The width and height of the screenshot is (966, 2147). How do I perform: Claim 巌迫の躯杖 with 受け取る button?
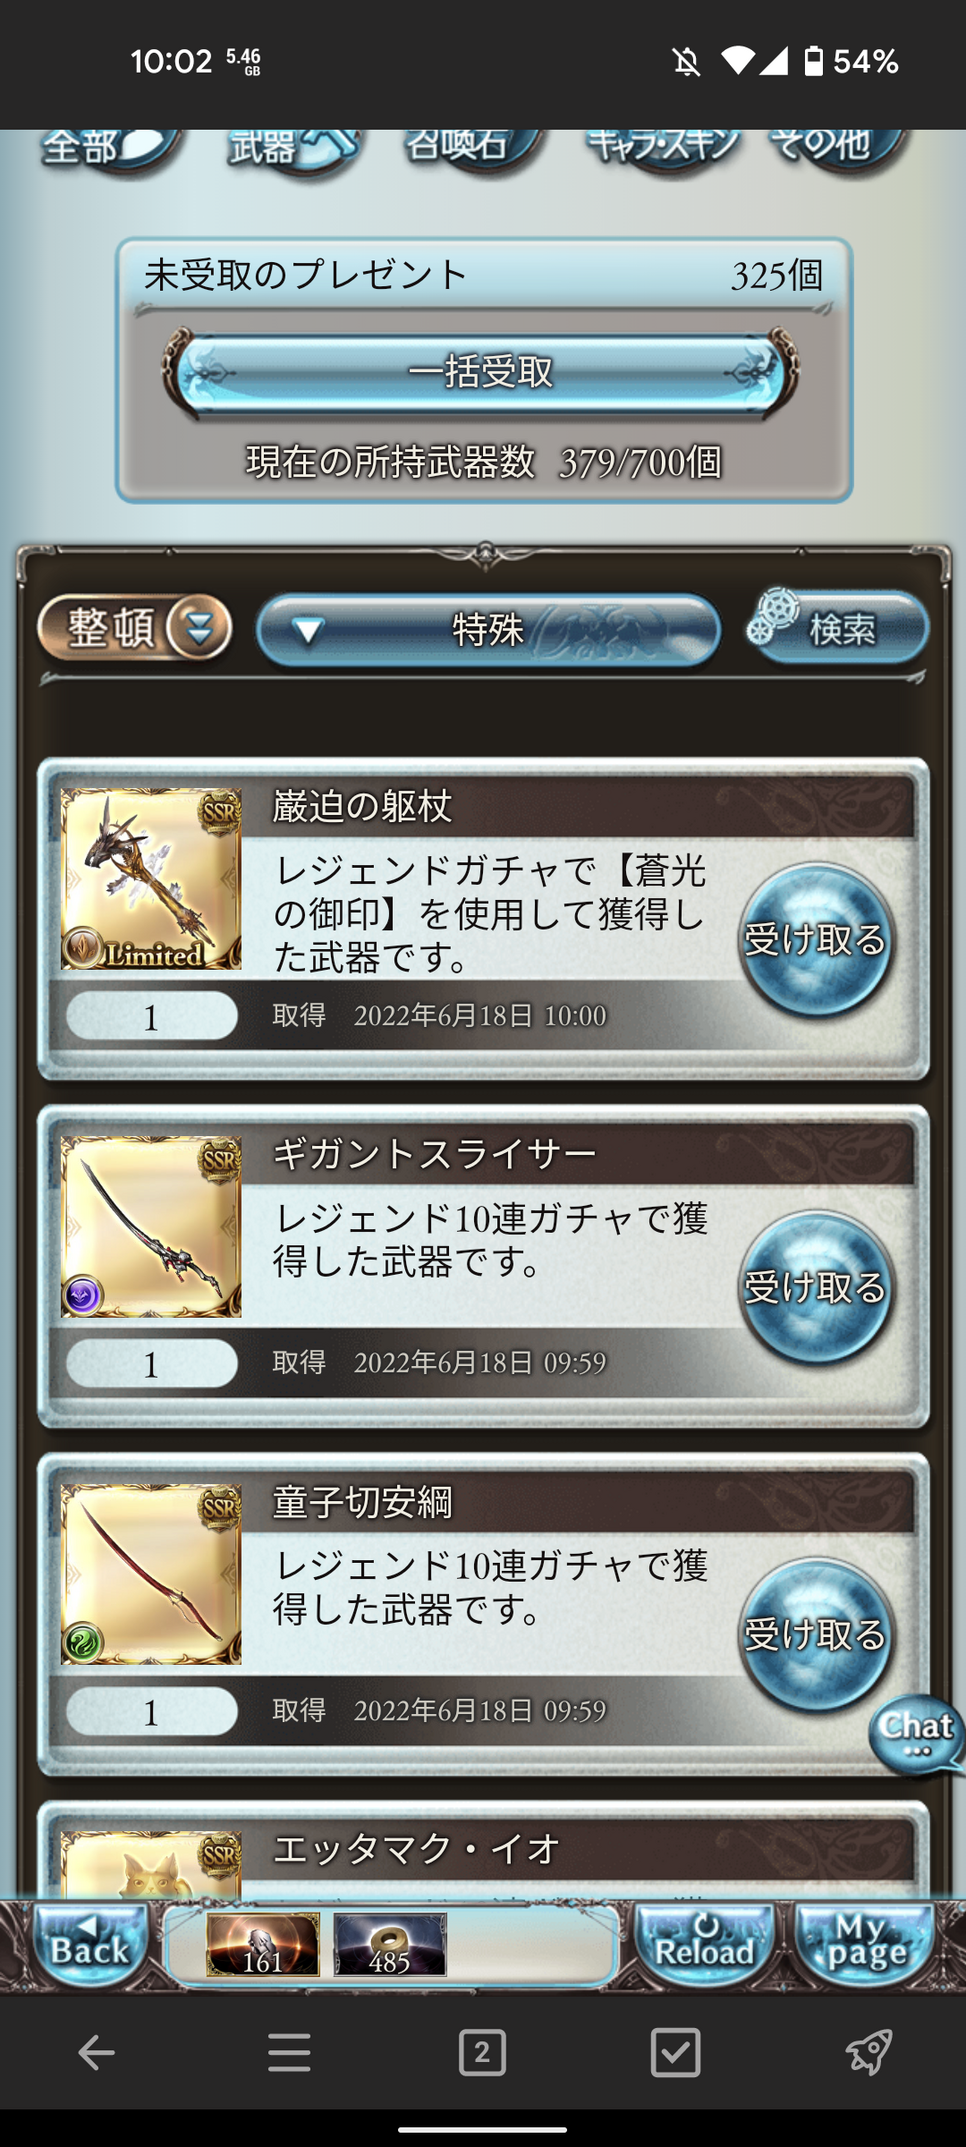(x=815, y=940)
